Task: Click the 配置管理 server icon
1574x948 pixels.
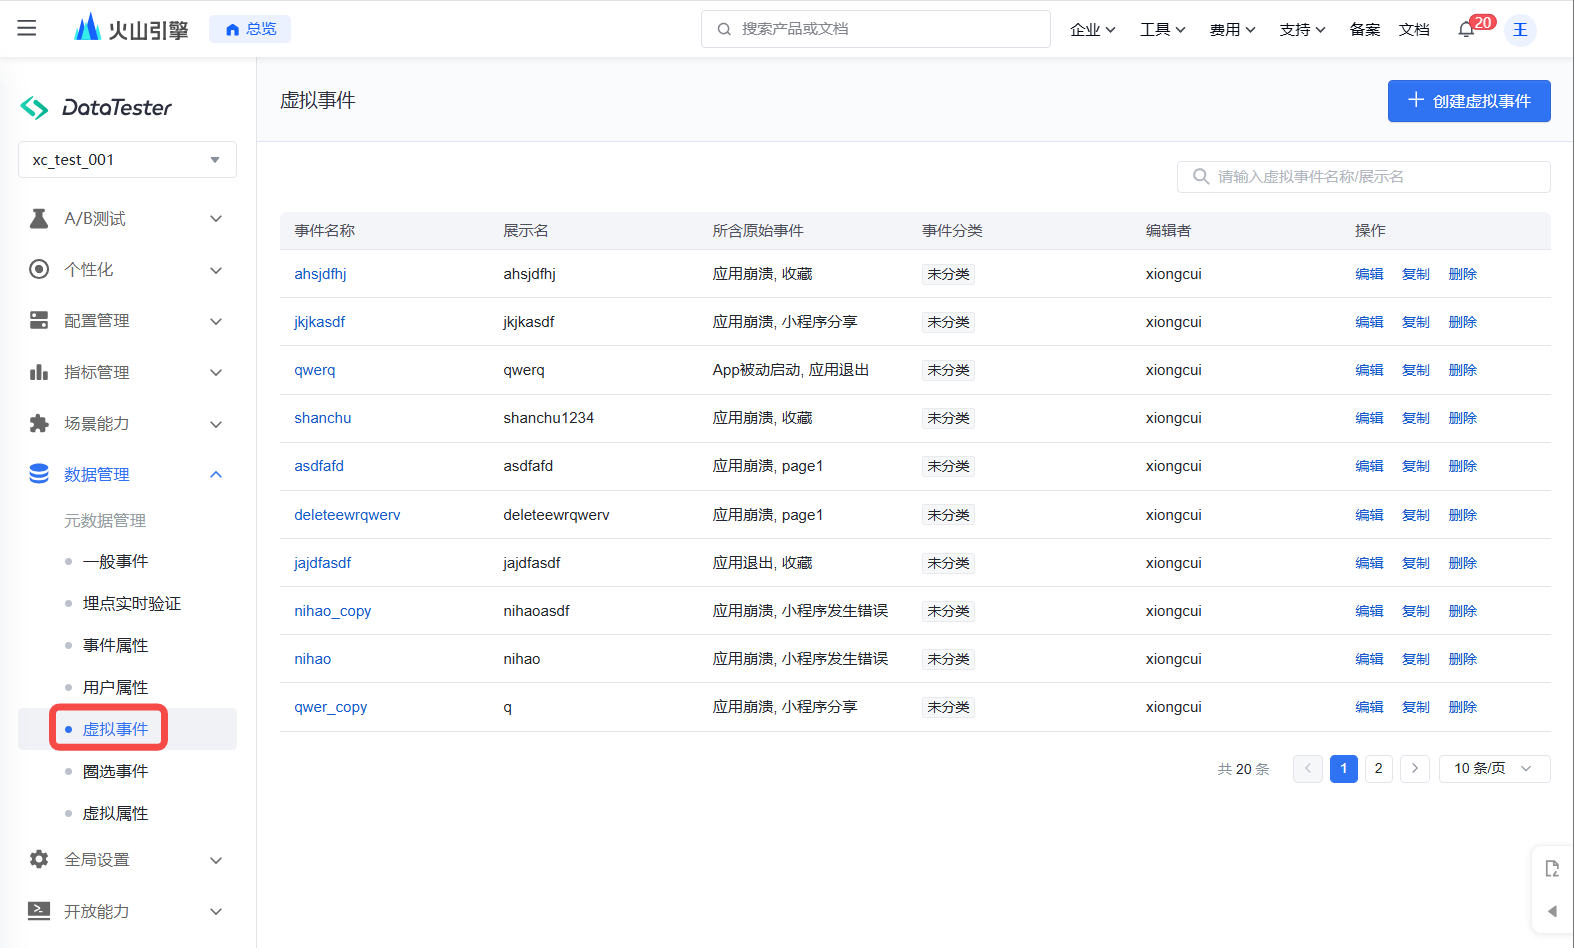Action: click(x=39, y=320)
